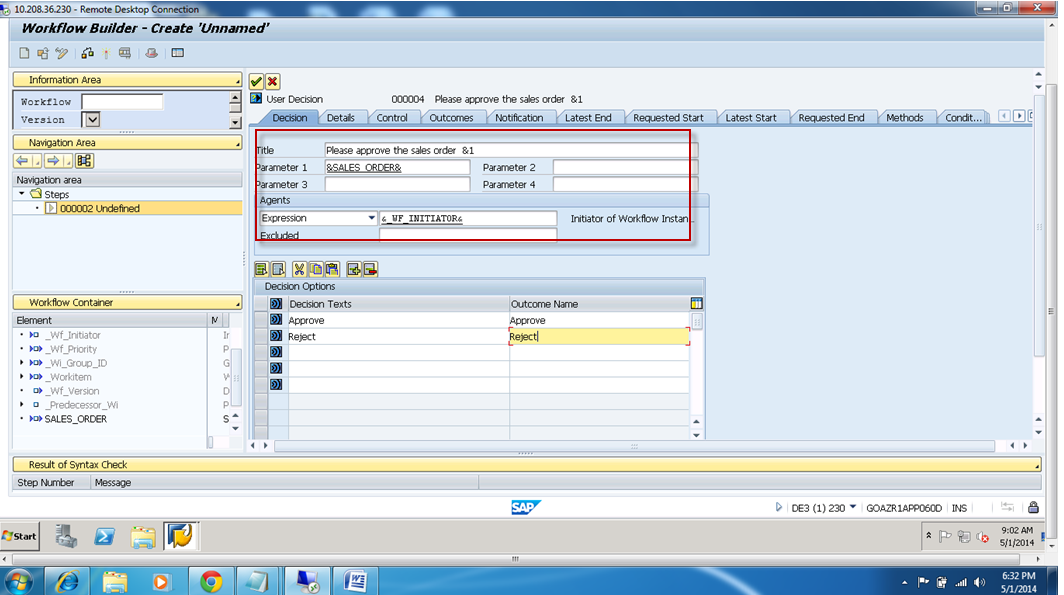This screenshot has height=595, width=1064.
Task: Click the Paste icon in Decision Options toolbar
Action: [x=331, y=268]
